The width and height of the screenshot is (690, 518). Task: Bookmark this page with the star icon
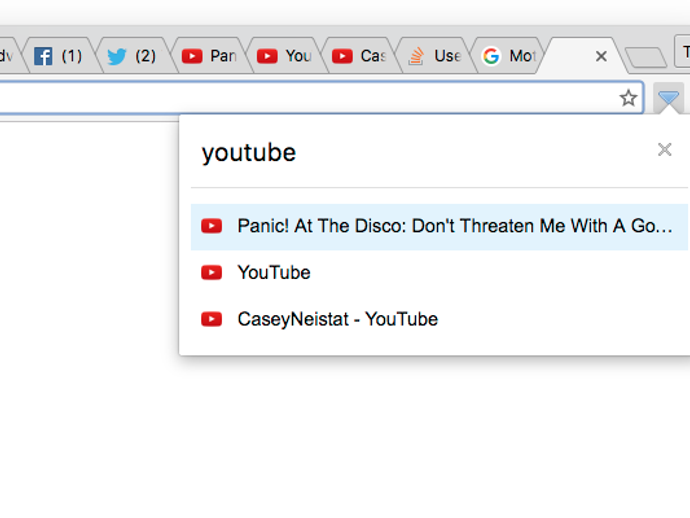coord(628,98)
